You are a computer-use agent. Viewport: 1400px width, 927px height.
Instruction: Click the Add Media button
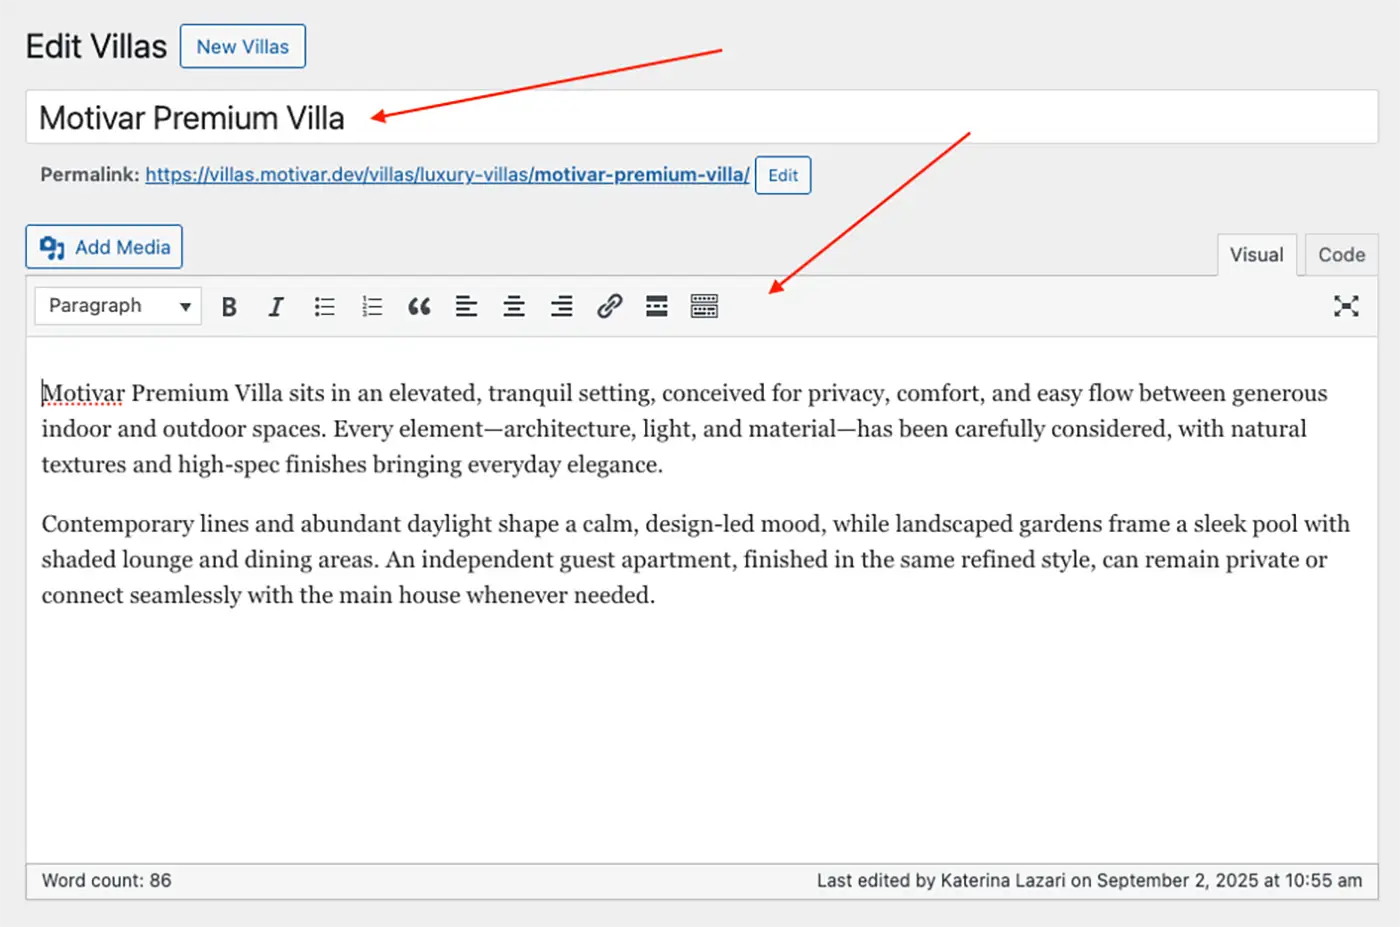pyautogui.click(x=104, y=247)
